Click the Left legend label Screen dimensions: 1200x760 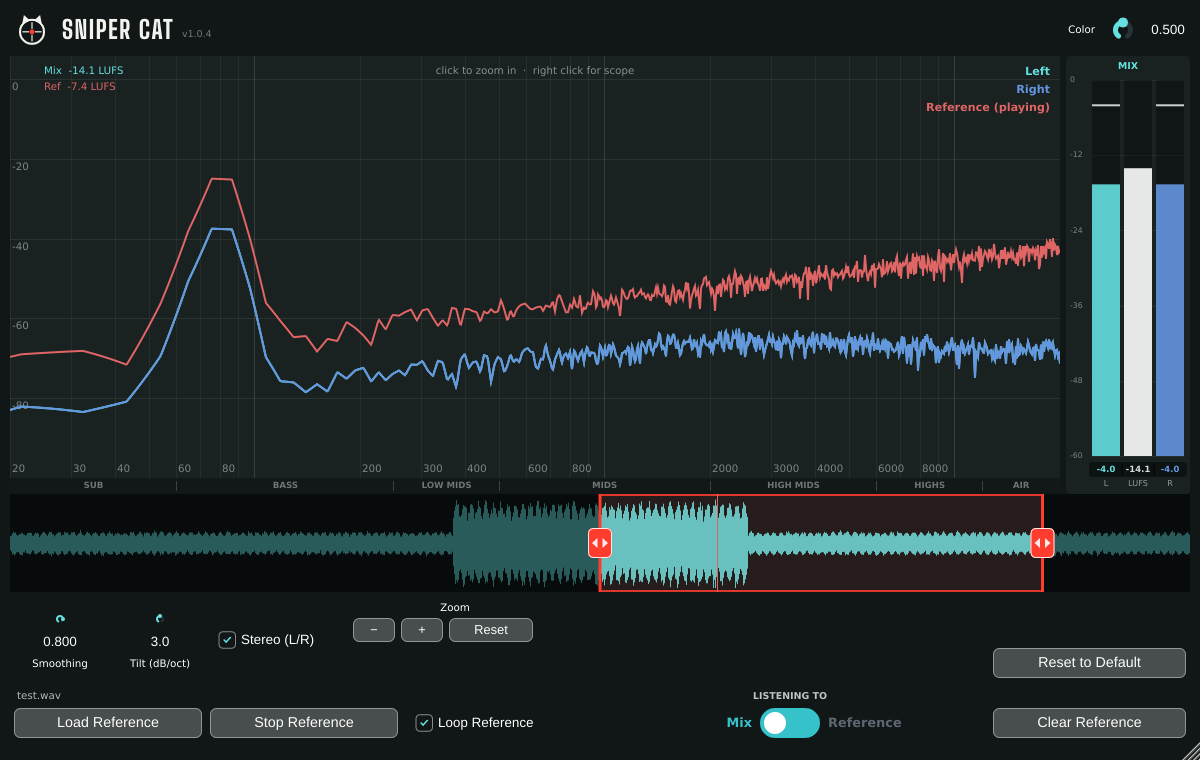[x=1037, y=71]
